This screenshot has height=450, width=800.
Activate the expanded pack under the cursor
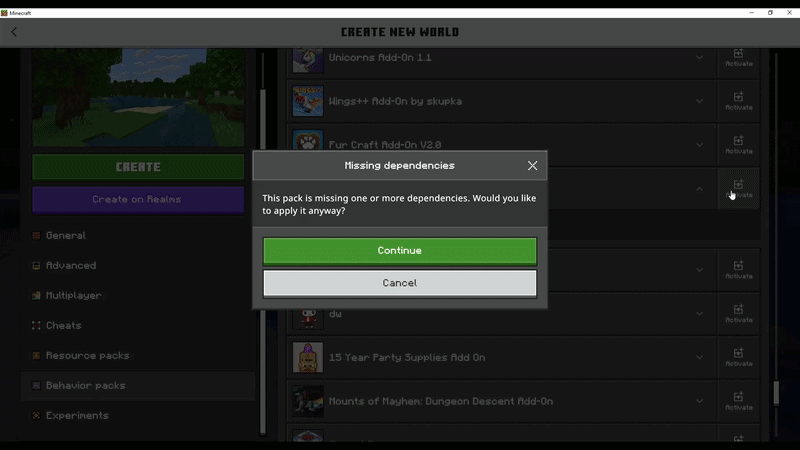tap(738, 189)
